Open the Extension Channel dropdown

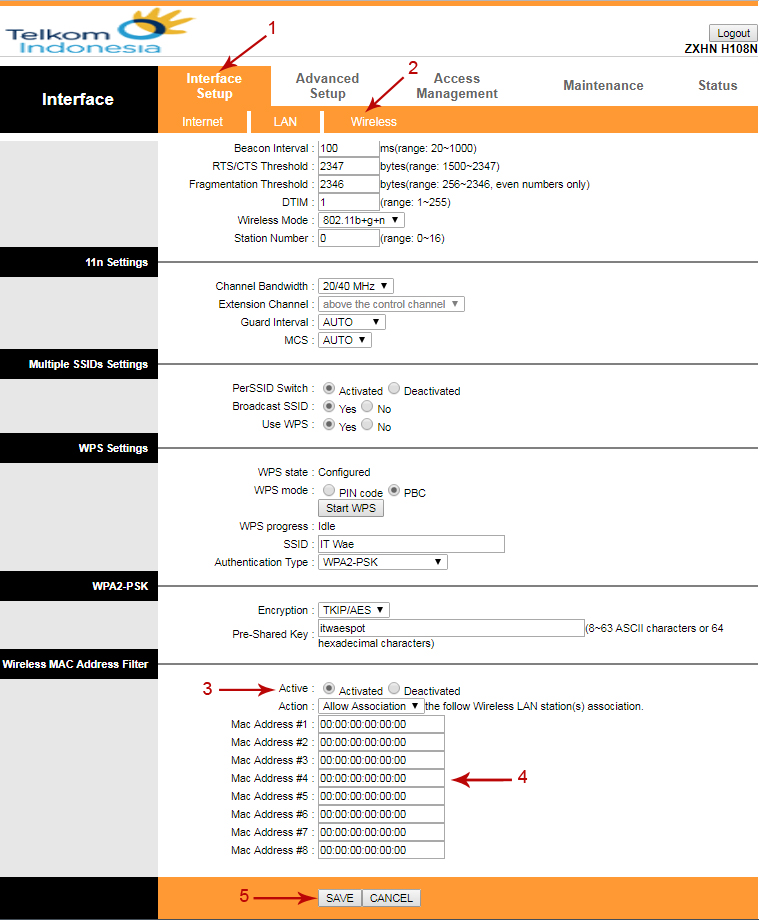pyautogui.click(x=391, y=304)
